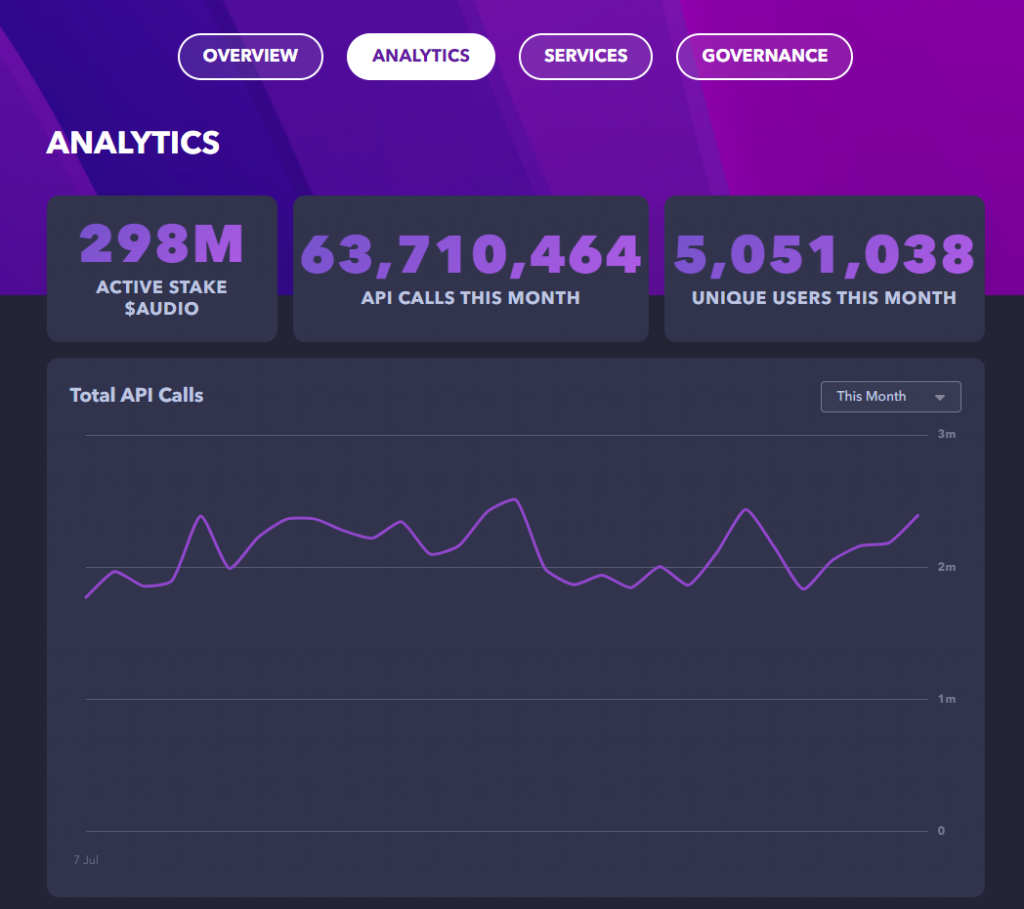This screenshot has height=909, width=1024.
Task: Switch to the Services tab
Action: pyautogui.click(x=585, y=56)
